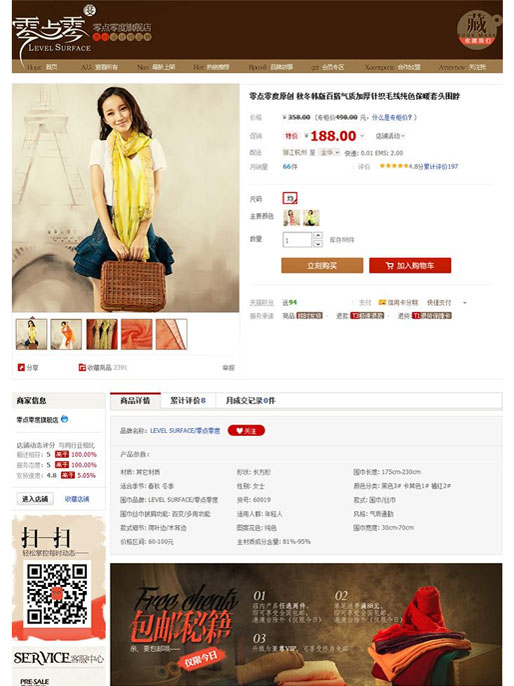Click the 分享 share icon below thumbnails
The image size is (514, 686).
(x=21, y=368)
